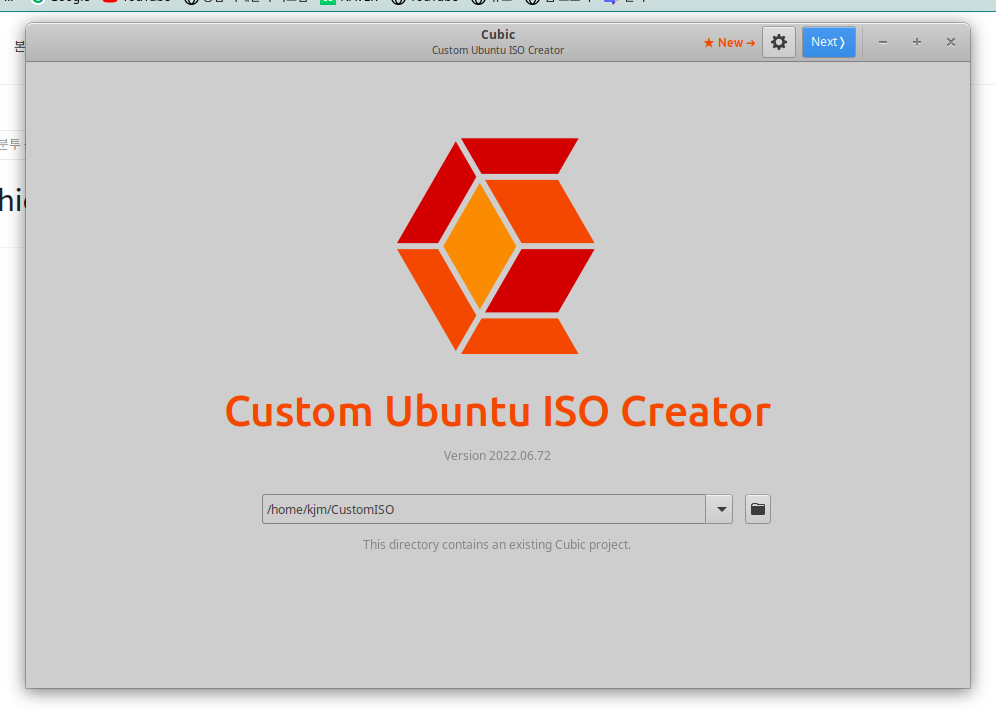Maximize the Cubic window with plus icon
This screenshot has height=717, width=996.
917,42
